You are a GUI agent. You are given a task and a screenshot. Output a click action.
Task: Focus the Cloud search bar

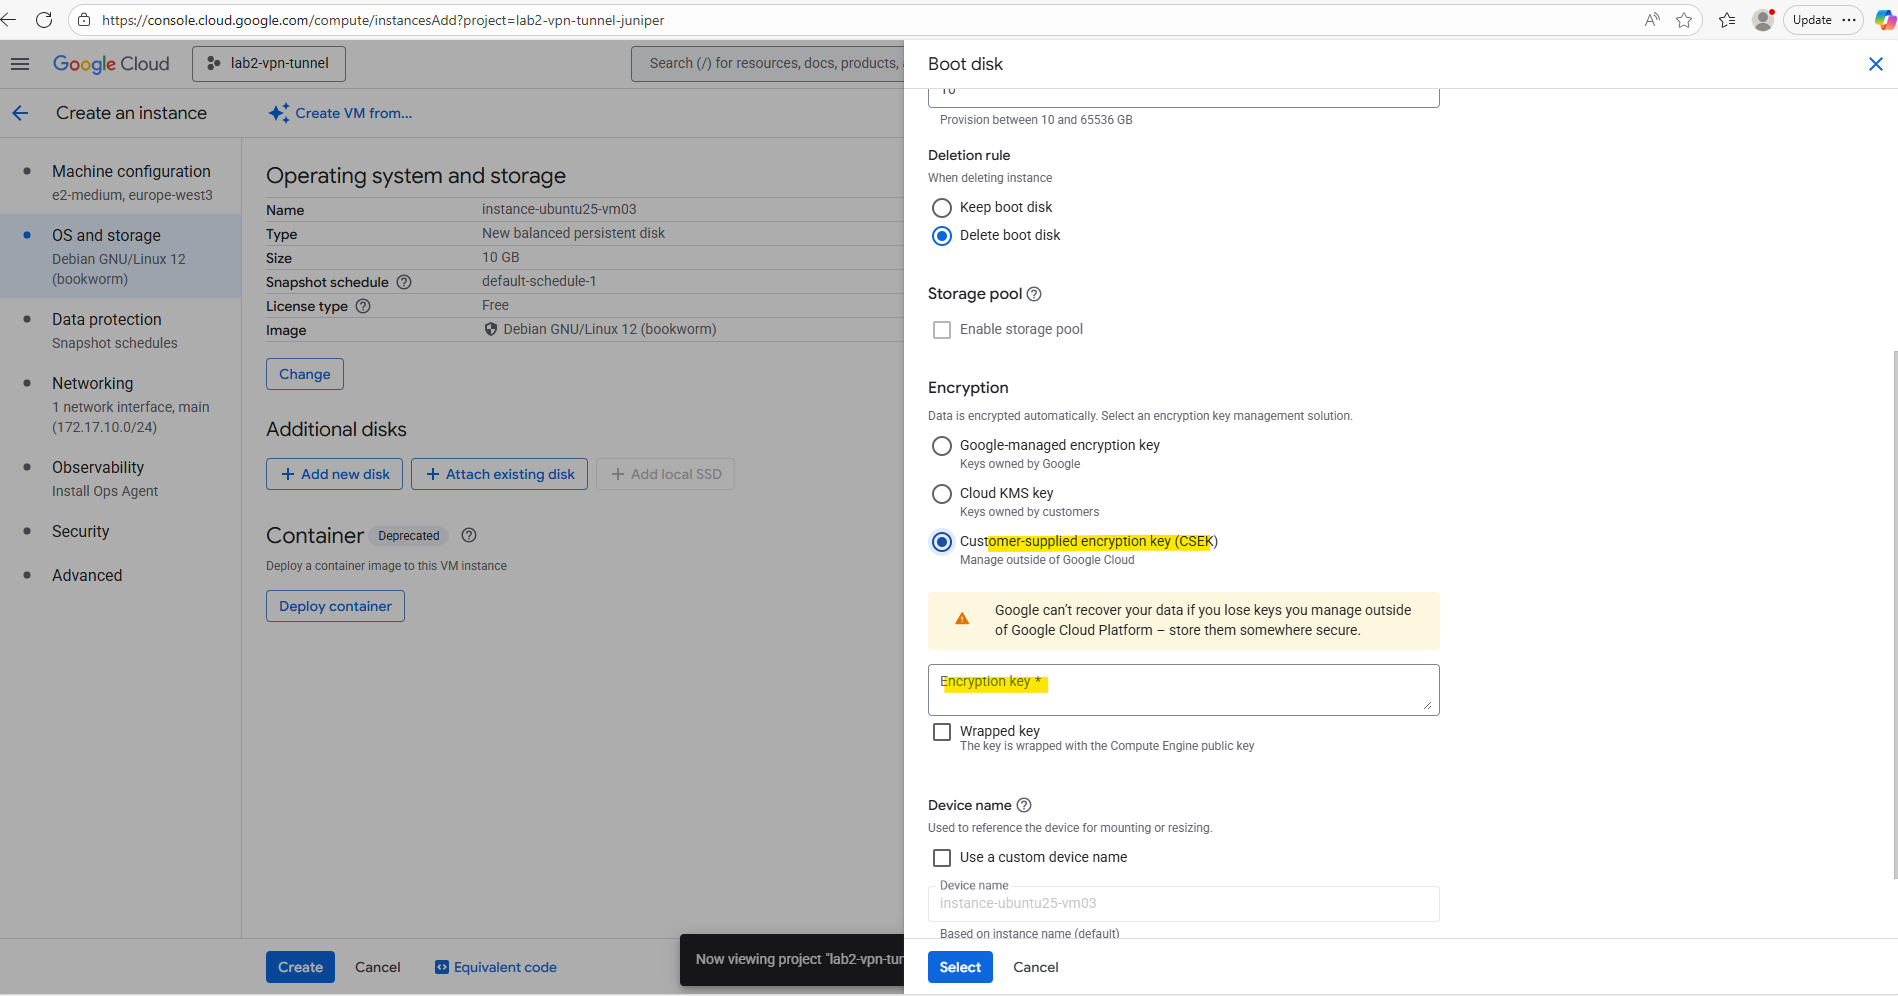pyautogui.click(x=768, y=64)
